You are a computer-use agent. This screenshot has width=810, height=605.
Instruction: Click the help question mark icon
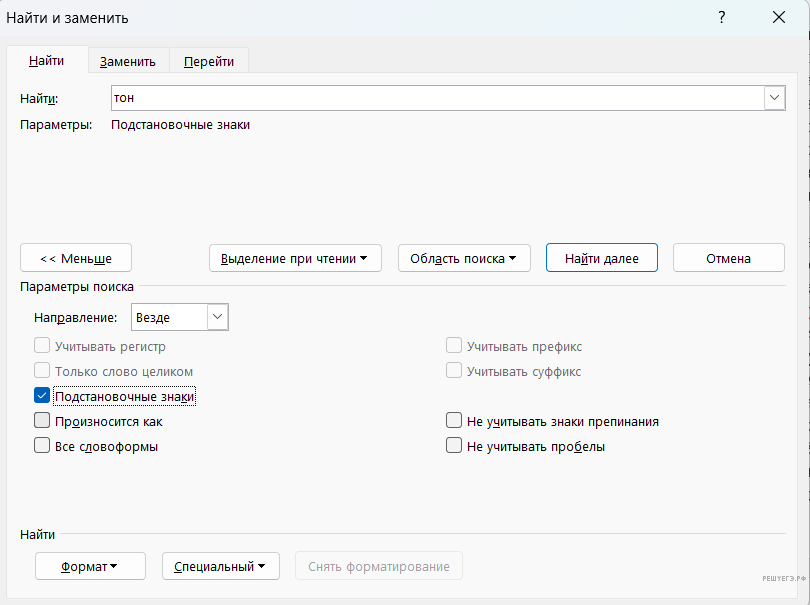click(721, 18)
